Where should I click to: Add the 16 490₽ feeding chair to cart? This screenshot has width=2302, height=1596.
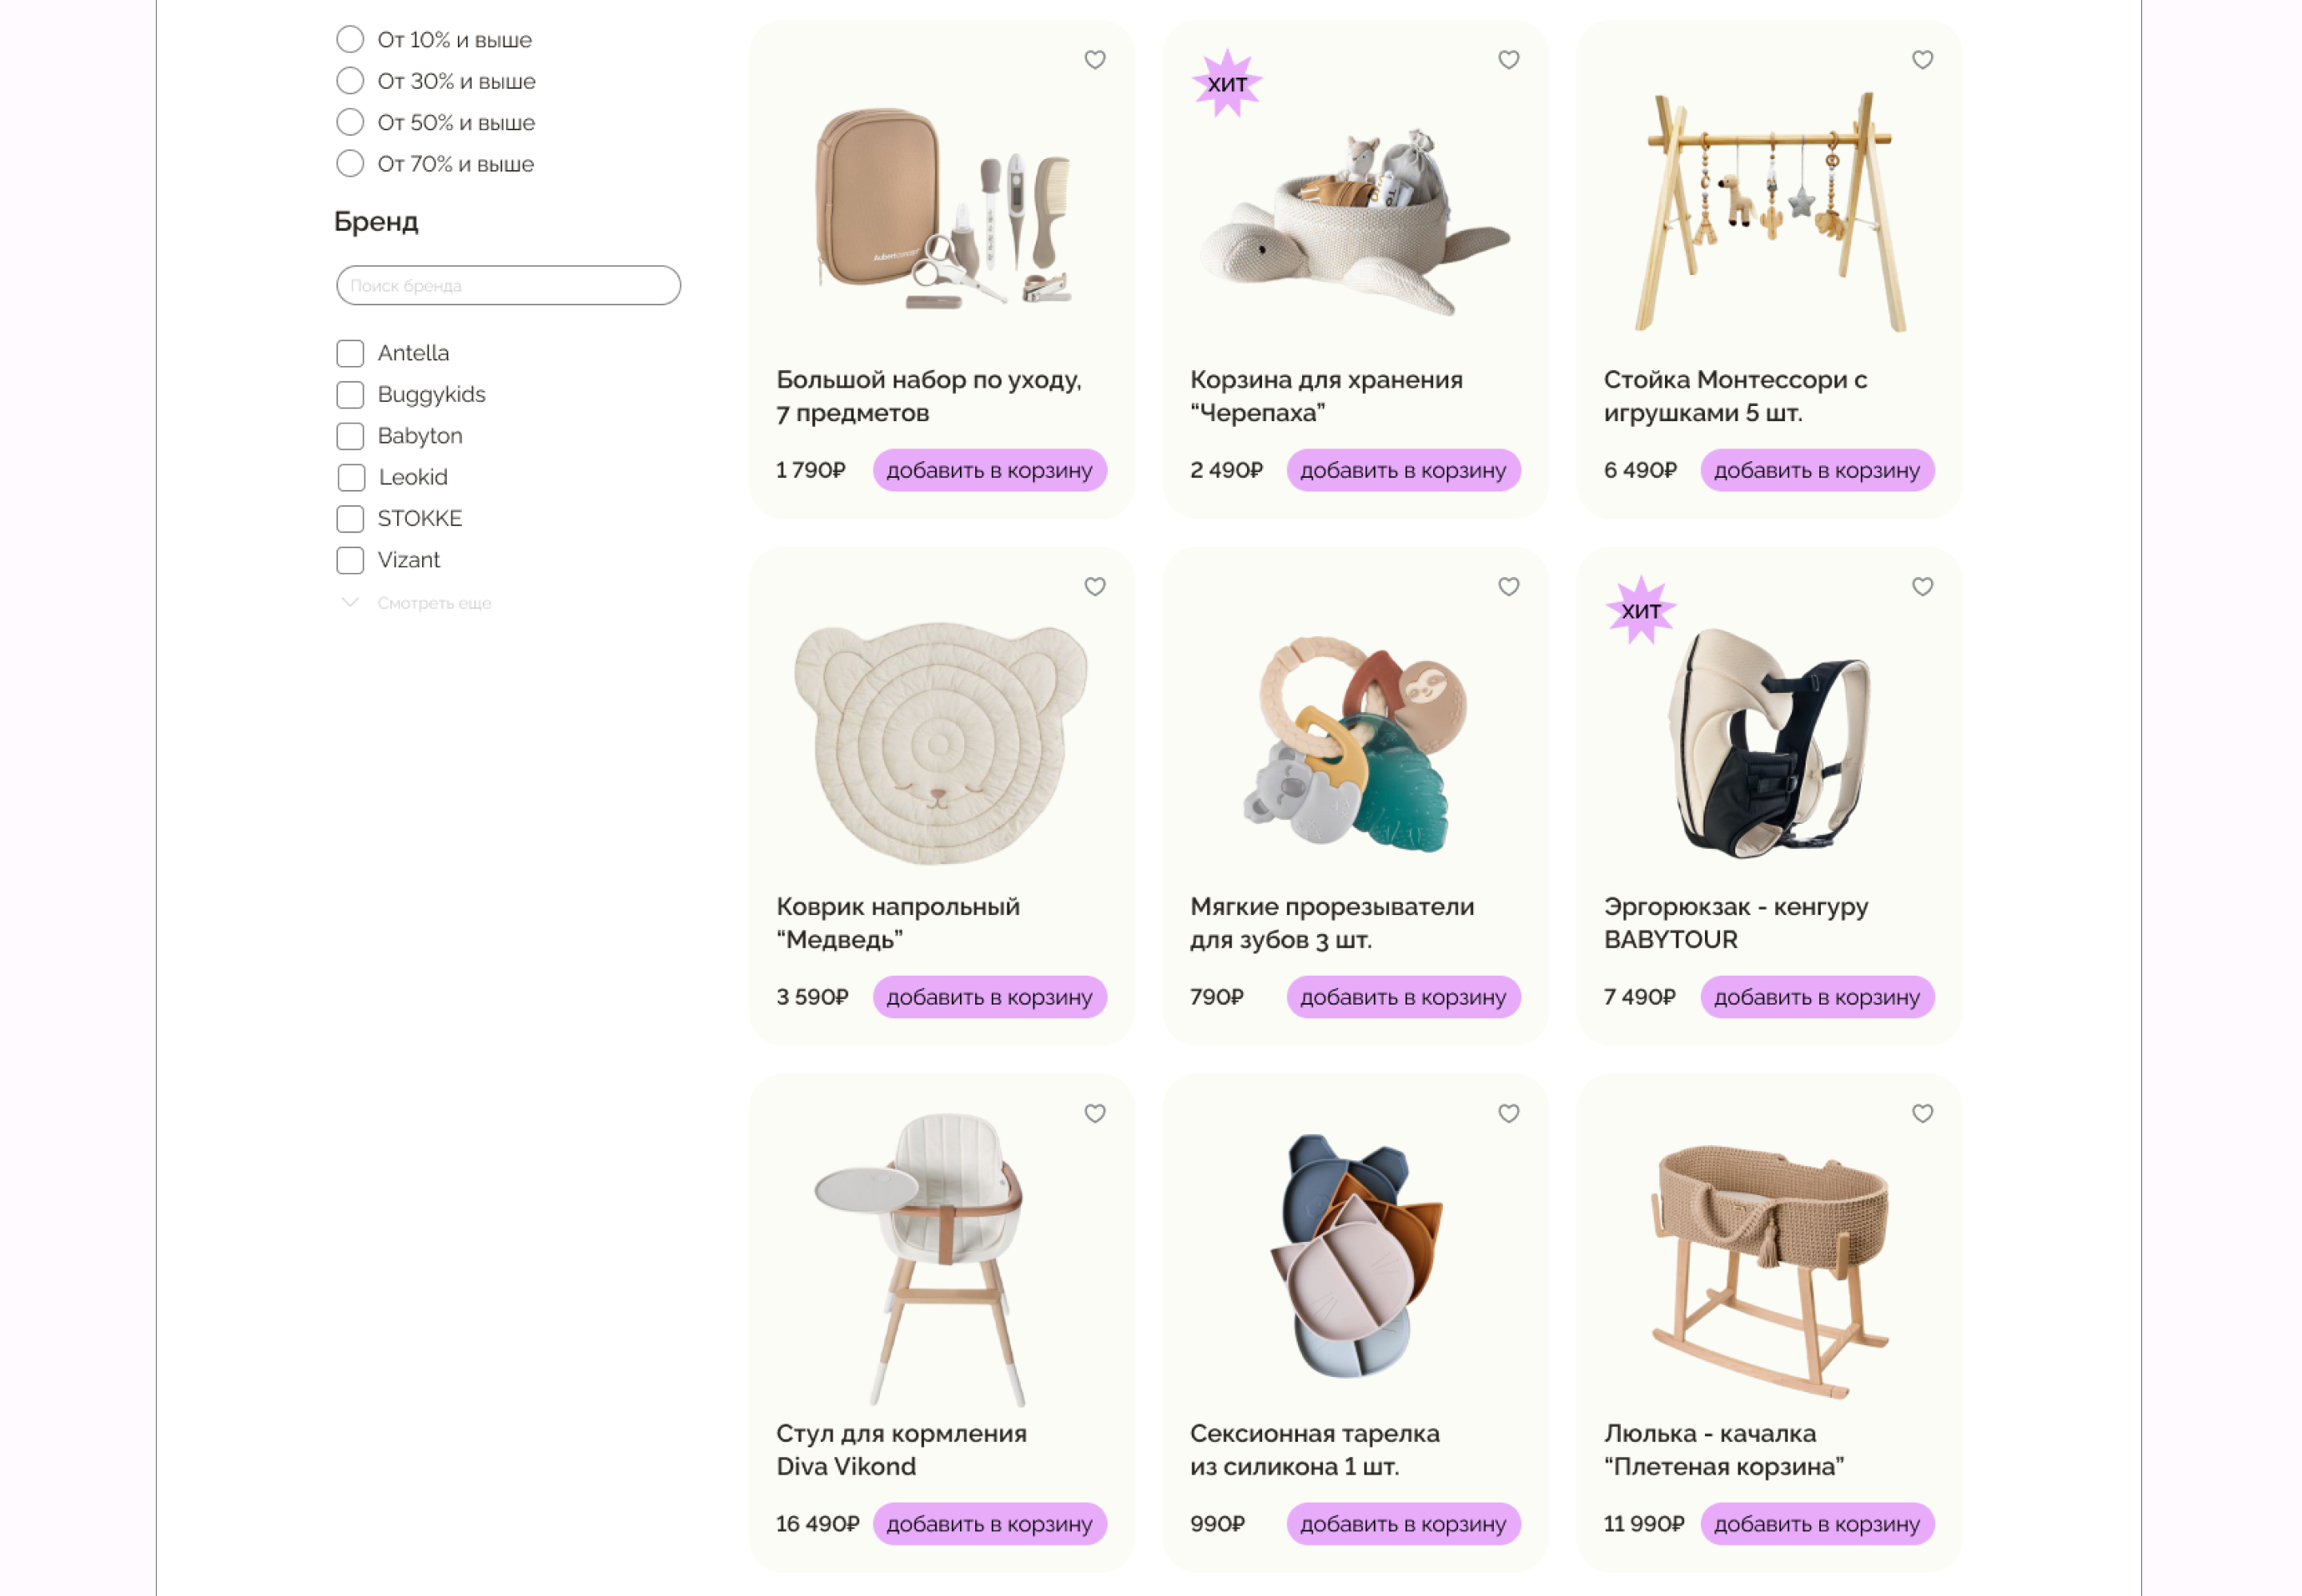coord(989,1525)
